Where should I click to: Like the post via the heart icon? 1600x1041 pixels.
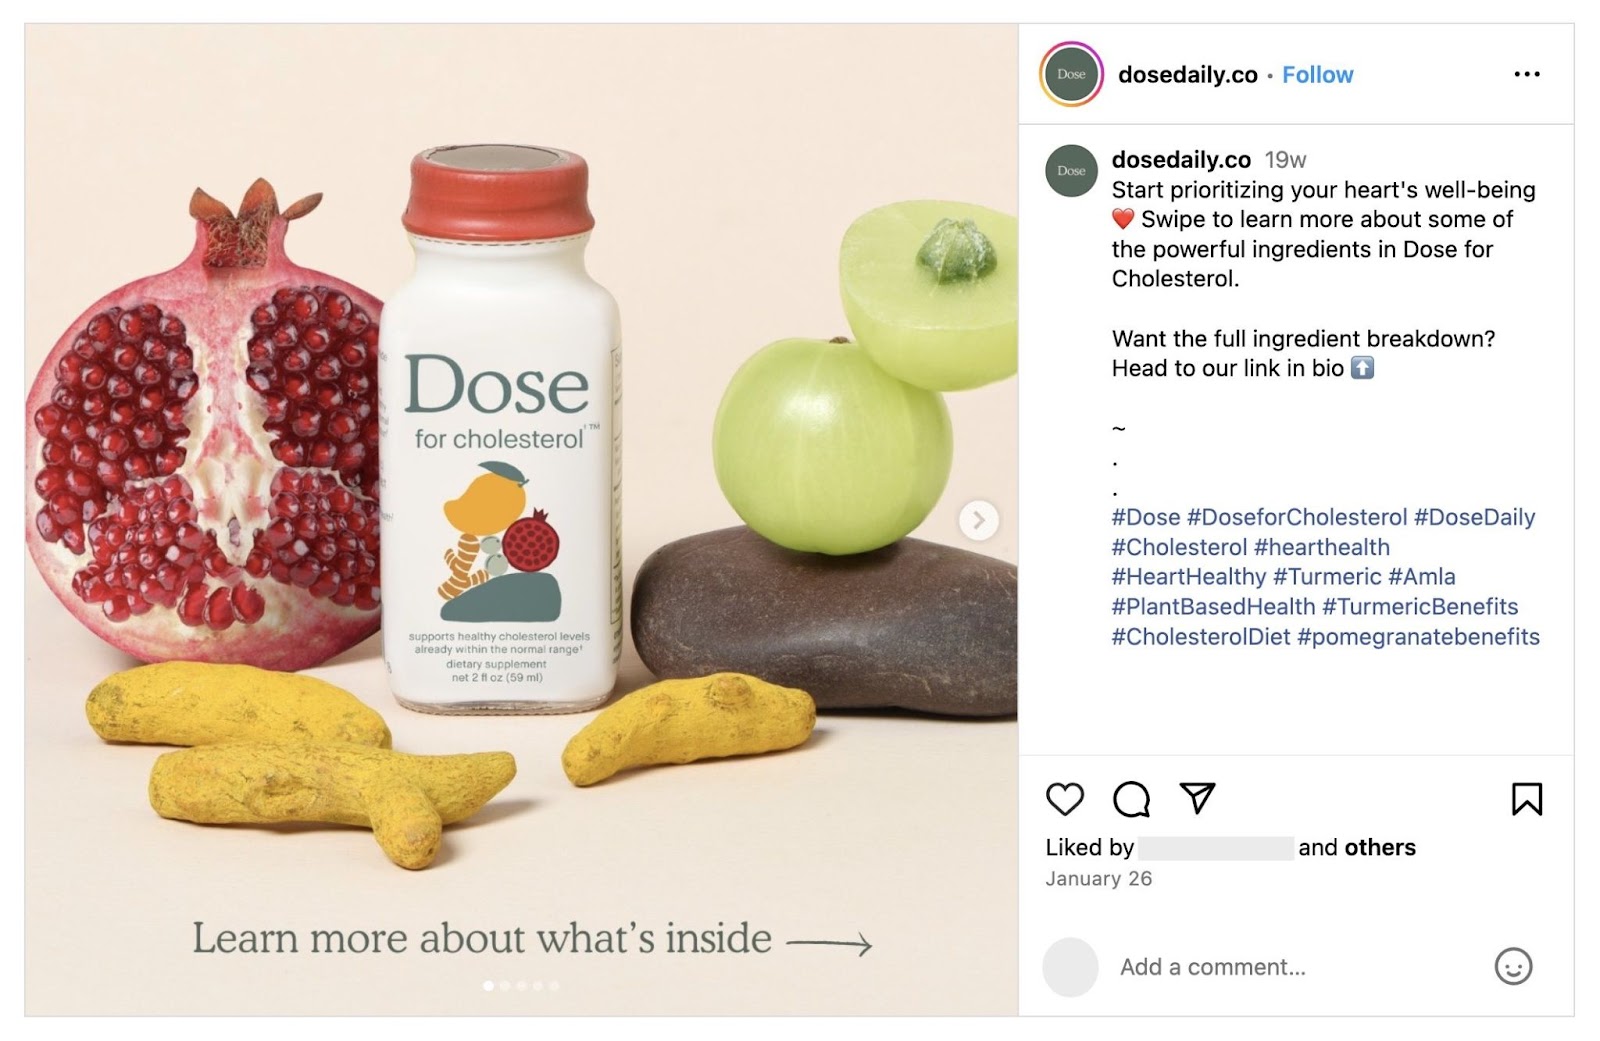click(1065, 800)
